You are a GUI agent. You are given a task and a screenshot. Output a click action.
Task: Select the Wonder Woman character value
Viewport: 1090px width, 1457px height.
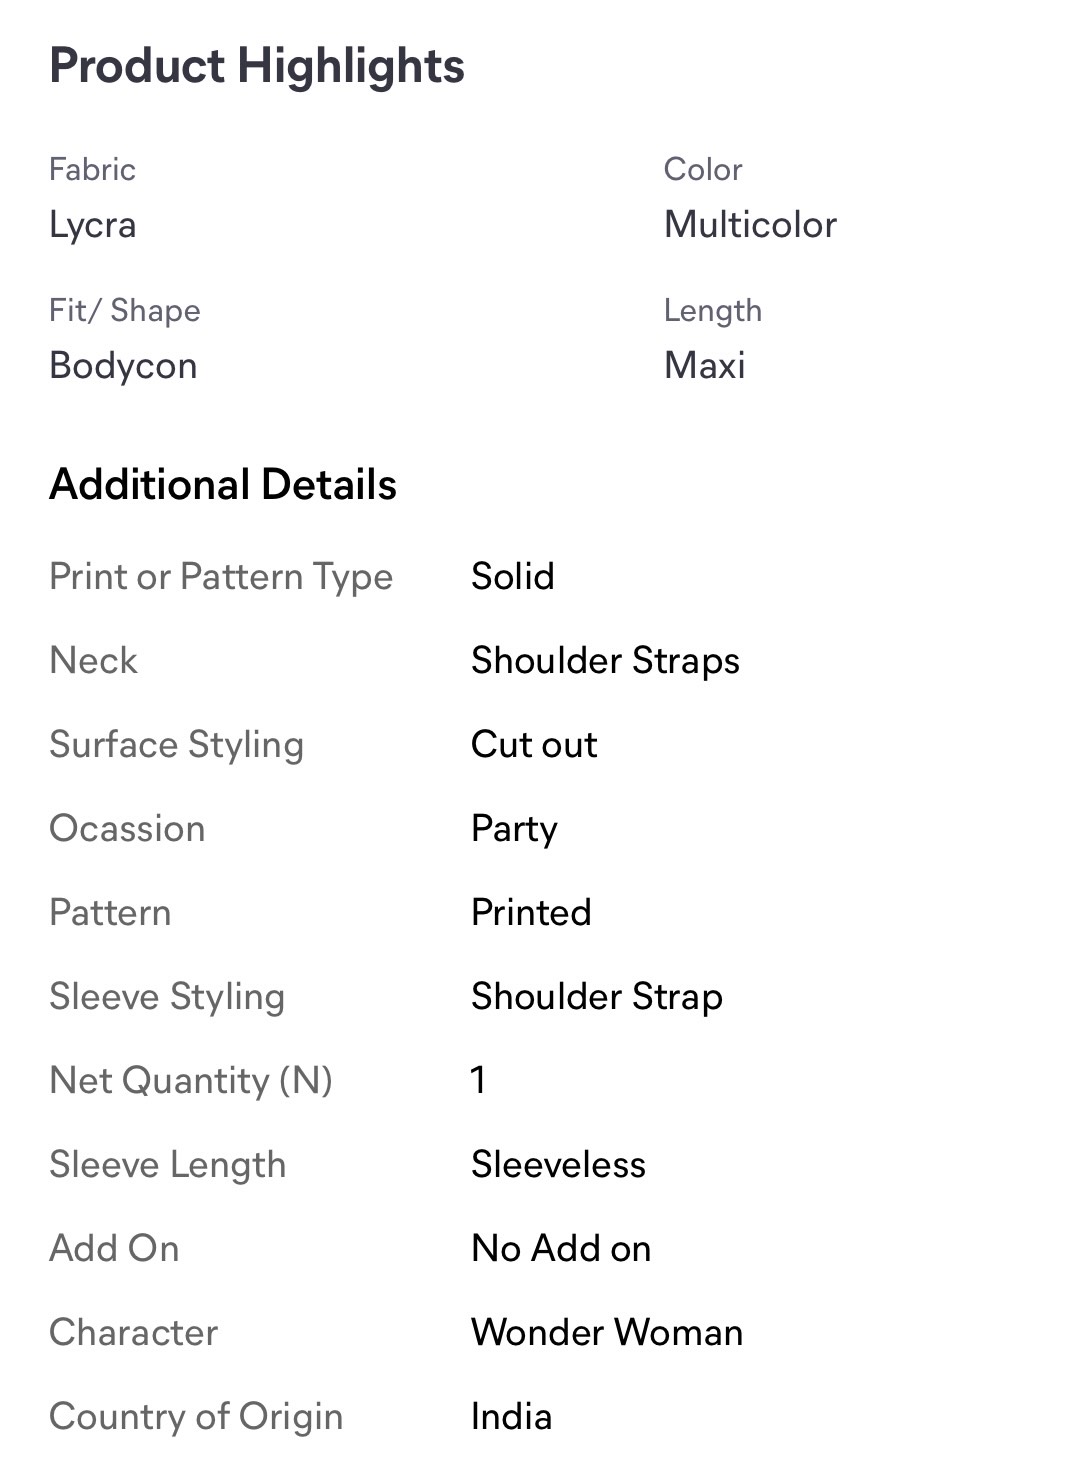point(607,1333)
